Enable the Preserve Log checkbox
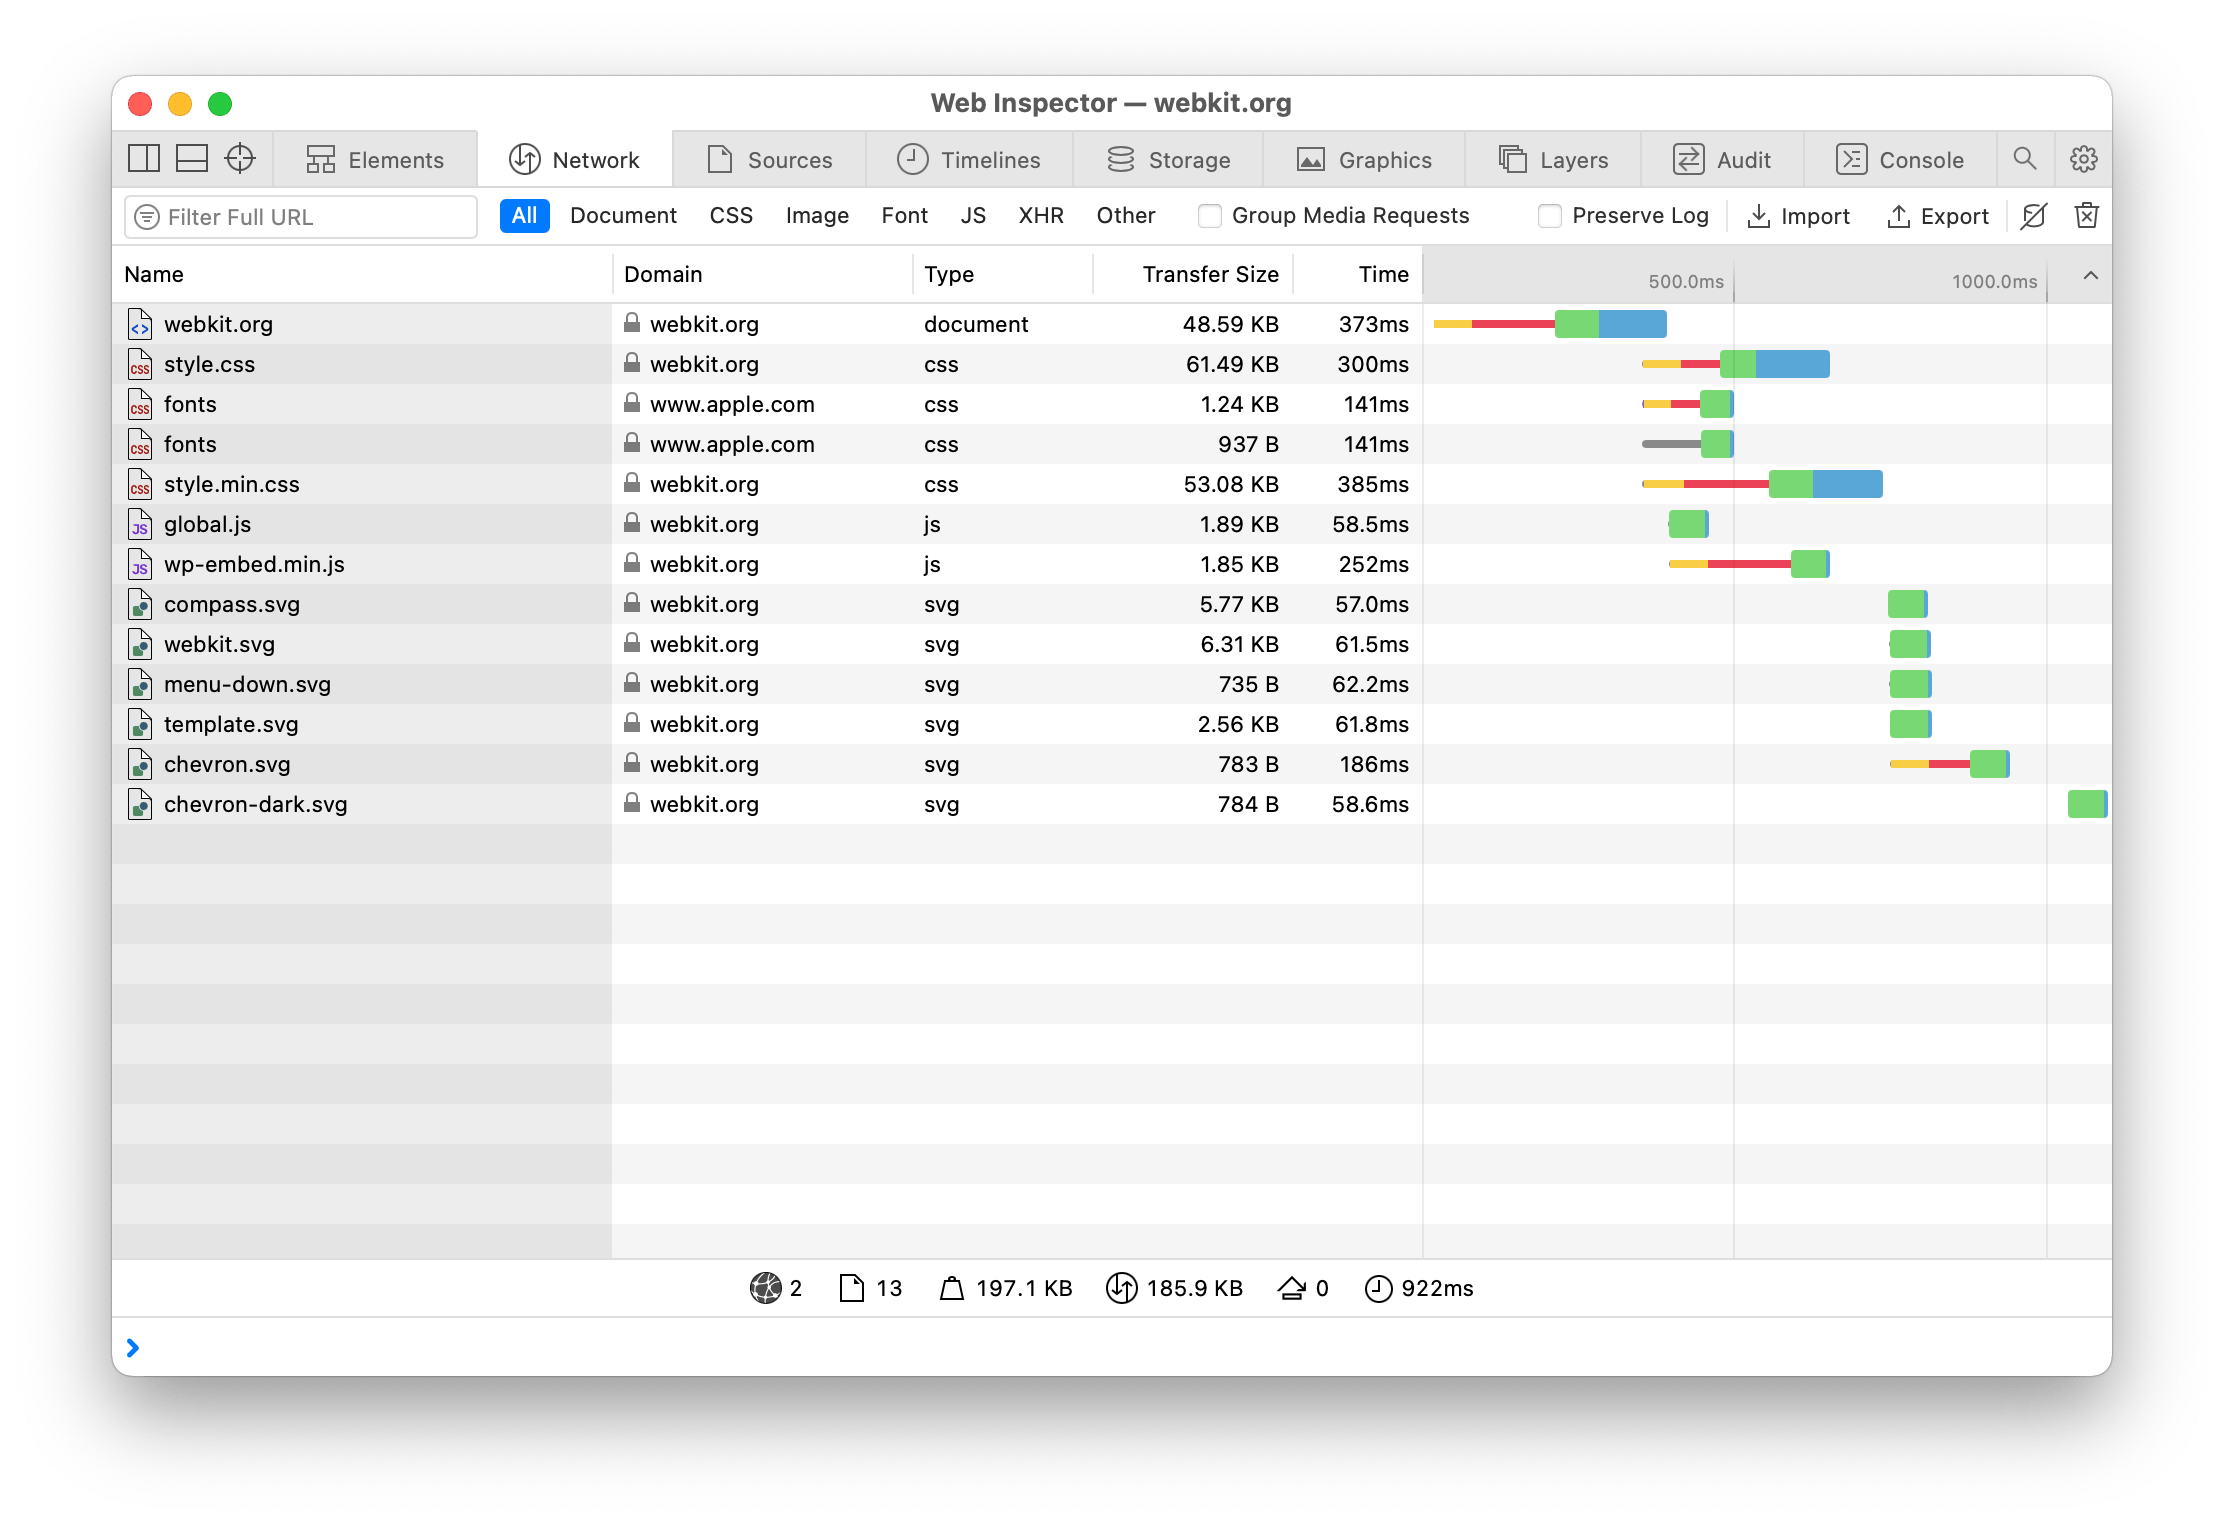The width and height of the screenshot is (2224, 1524). 1550,216
